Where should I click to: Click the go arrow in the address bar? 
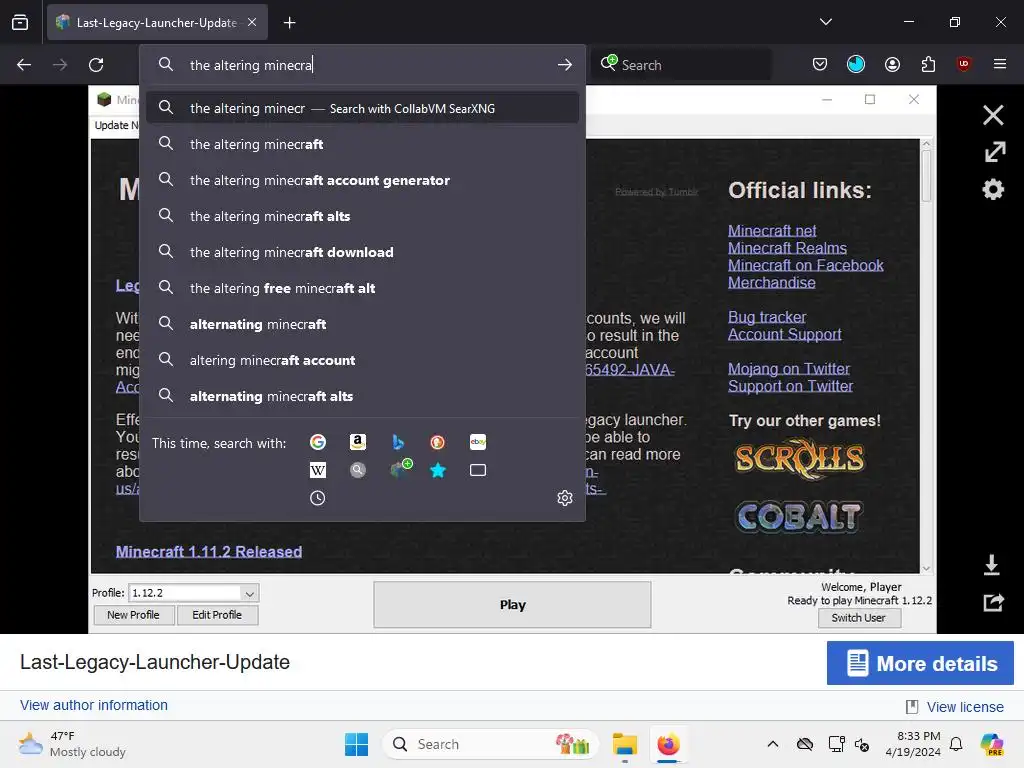(x=565, y=65)
